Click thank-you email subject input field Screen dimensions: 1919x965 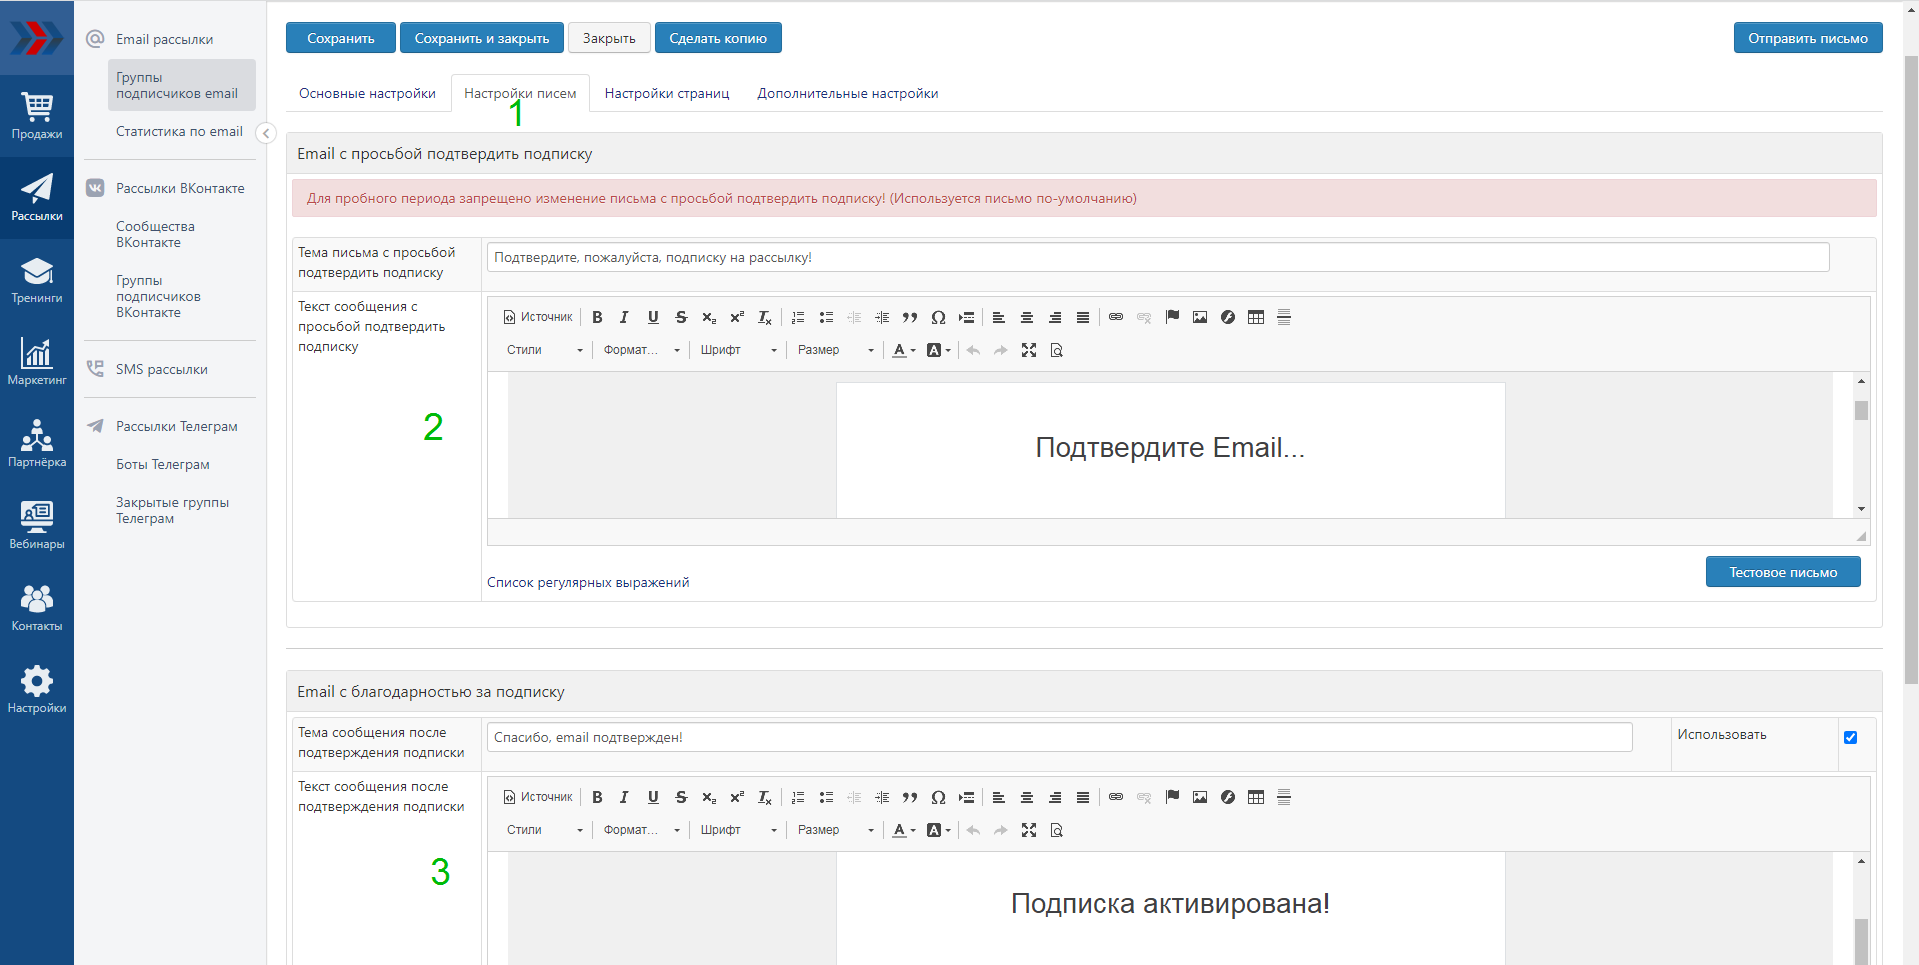(1059, 737)
